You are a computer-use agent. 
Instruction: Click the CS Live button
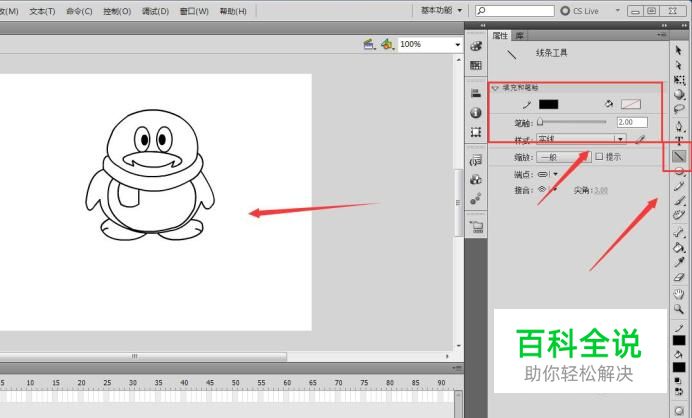pos(579,11)
